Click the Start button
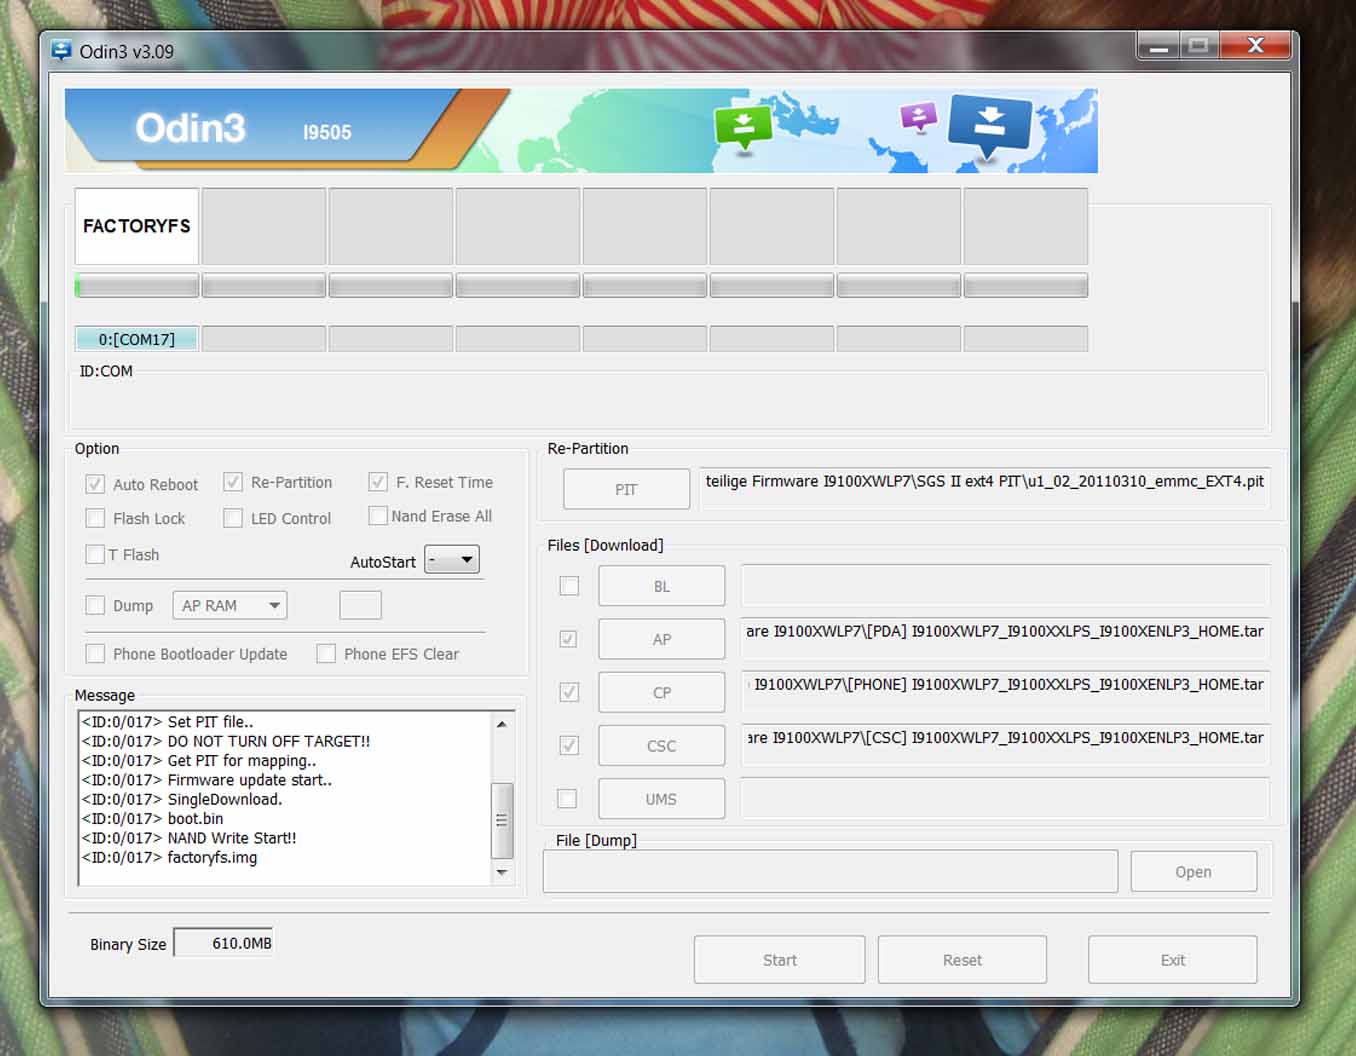 pyautogui.click(x=780, y=960)
